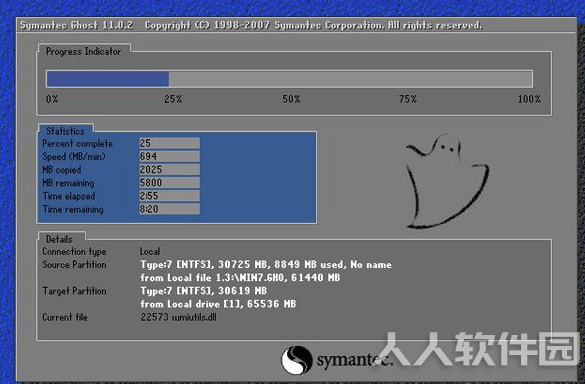Viewport: 585px width, 384px height.
Task: Select the Statistics panel label
Action: pos(65,131)
